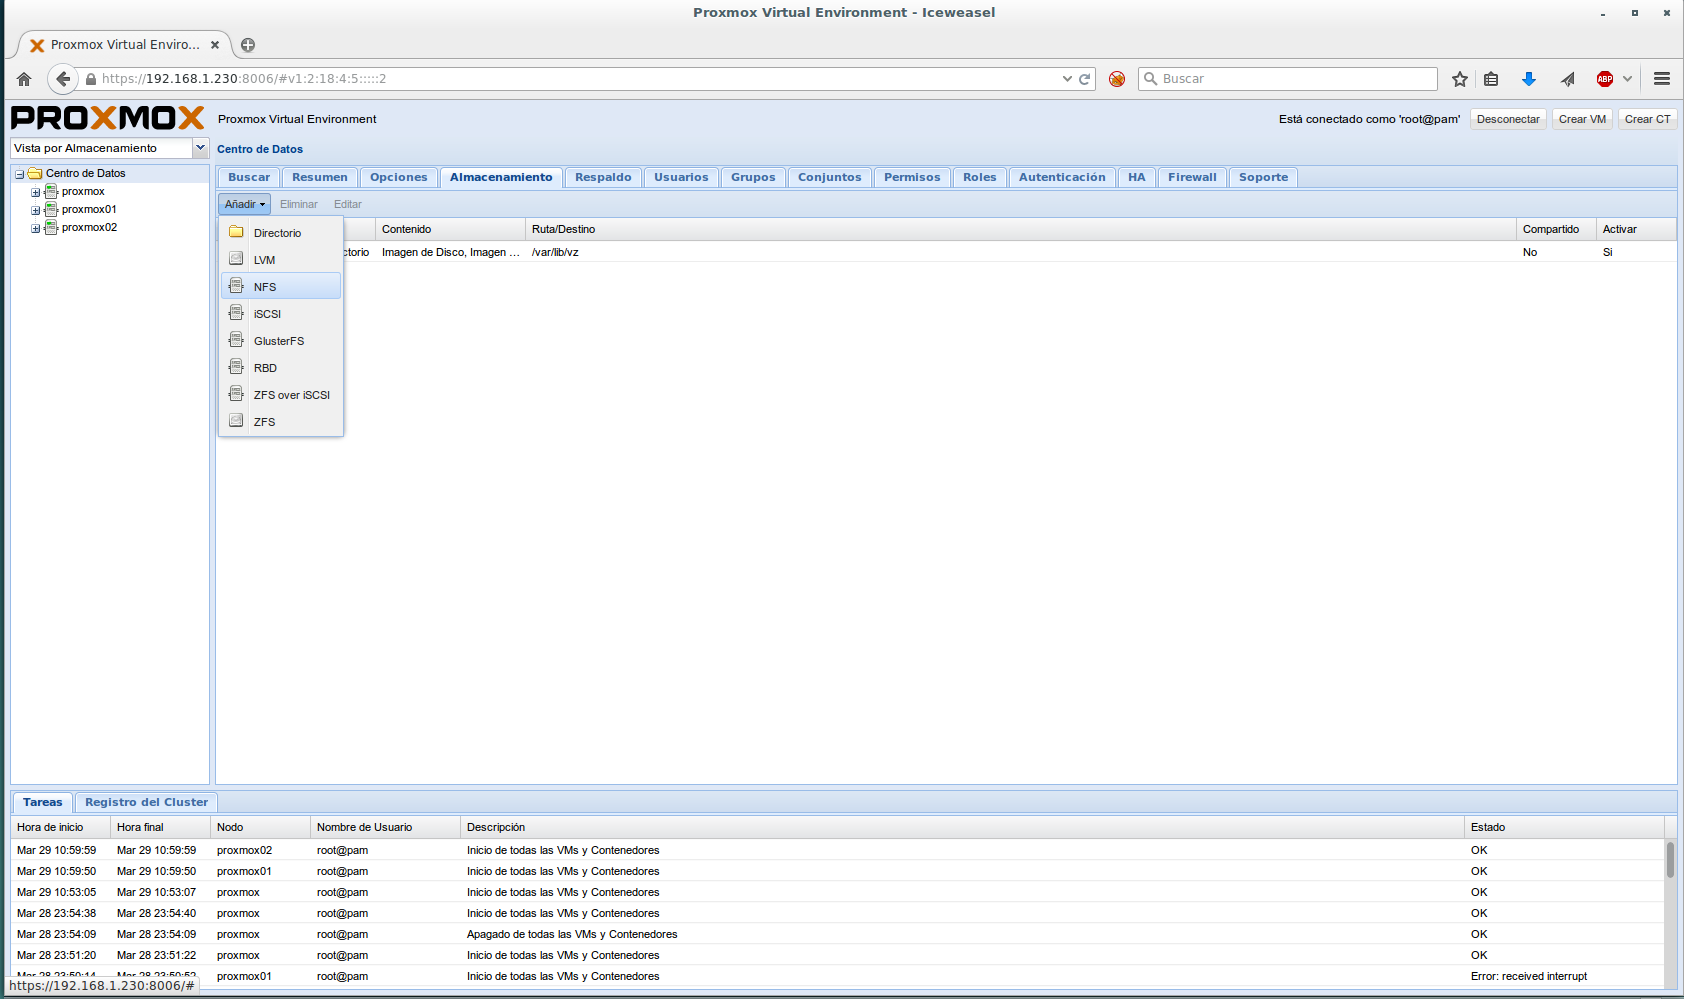Viewport: 1684px width, 999px height.
Task: Click the Desconectar button
Action: tap(1507, 119)
